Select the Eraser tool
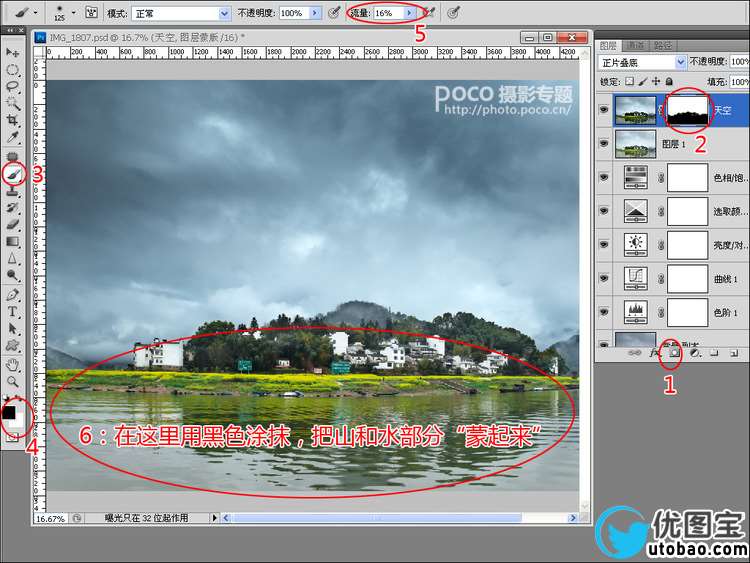Screen dimensions: 750x563 click(x=12, y=224)
